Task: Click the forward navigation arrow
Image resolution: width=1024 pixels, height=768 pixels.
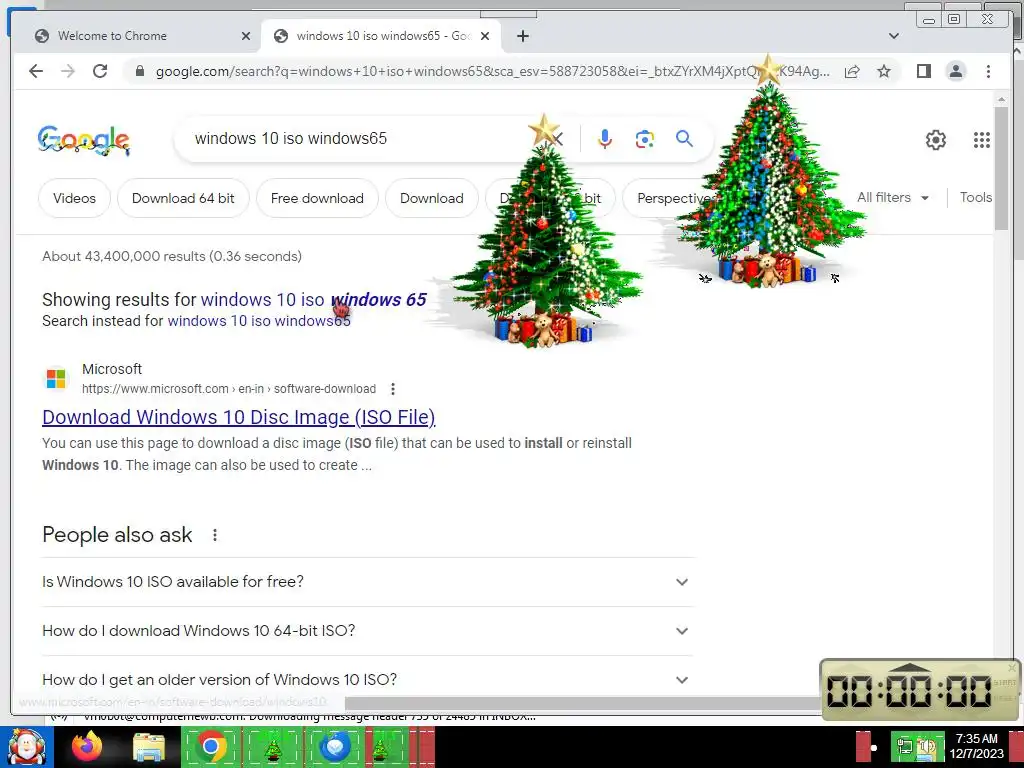Action: [68, 71]
